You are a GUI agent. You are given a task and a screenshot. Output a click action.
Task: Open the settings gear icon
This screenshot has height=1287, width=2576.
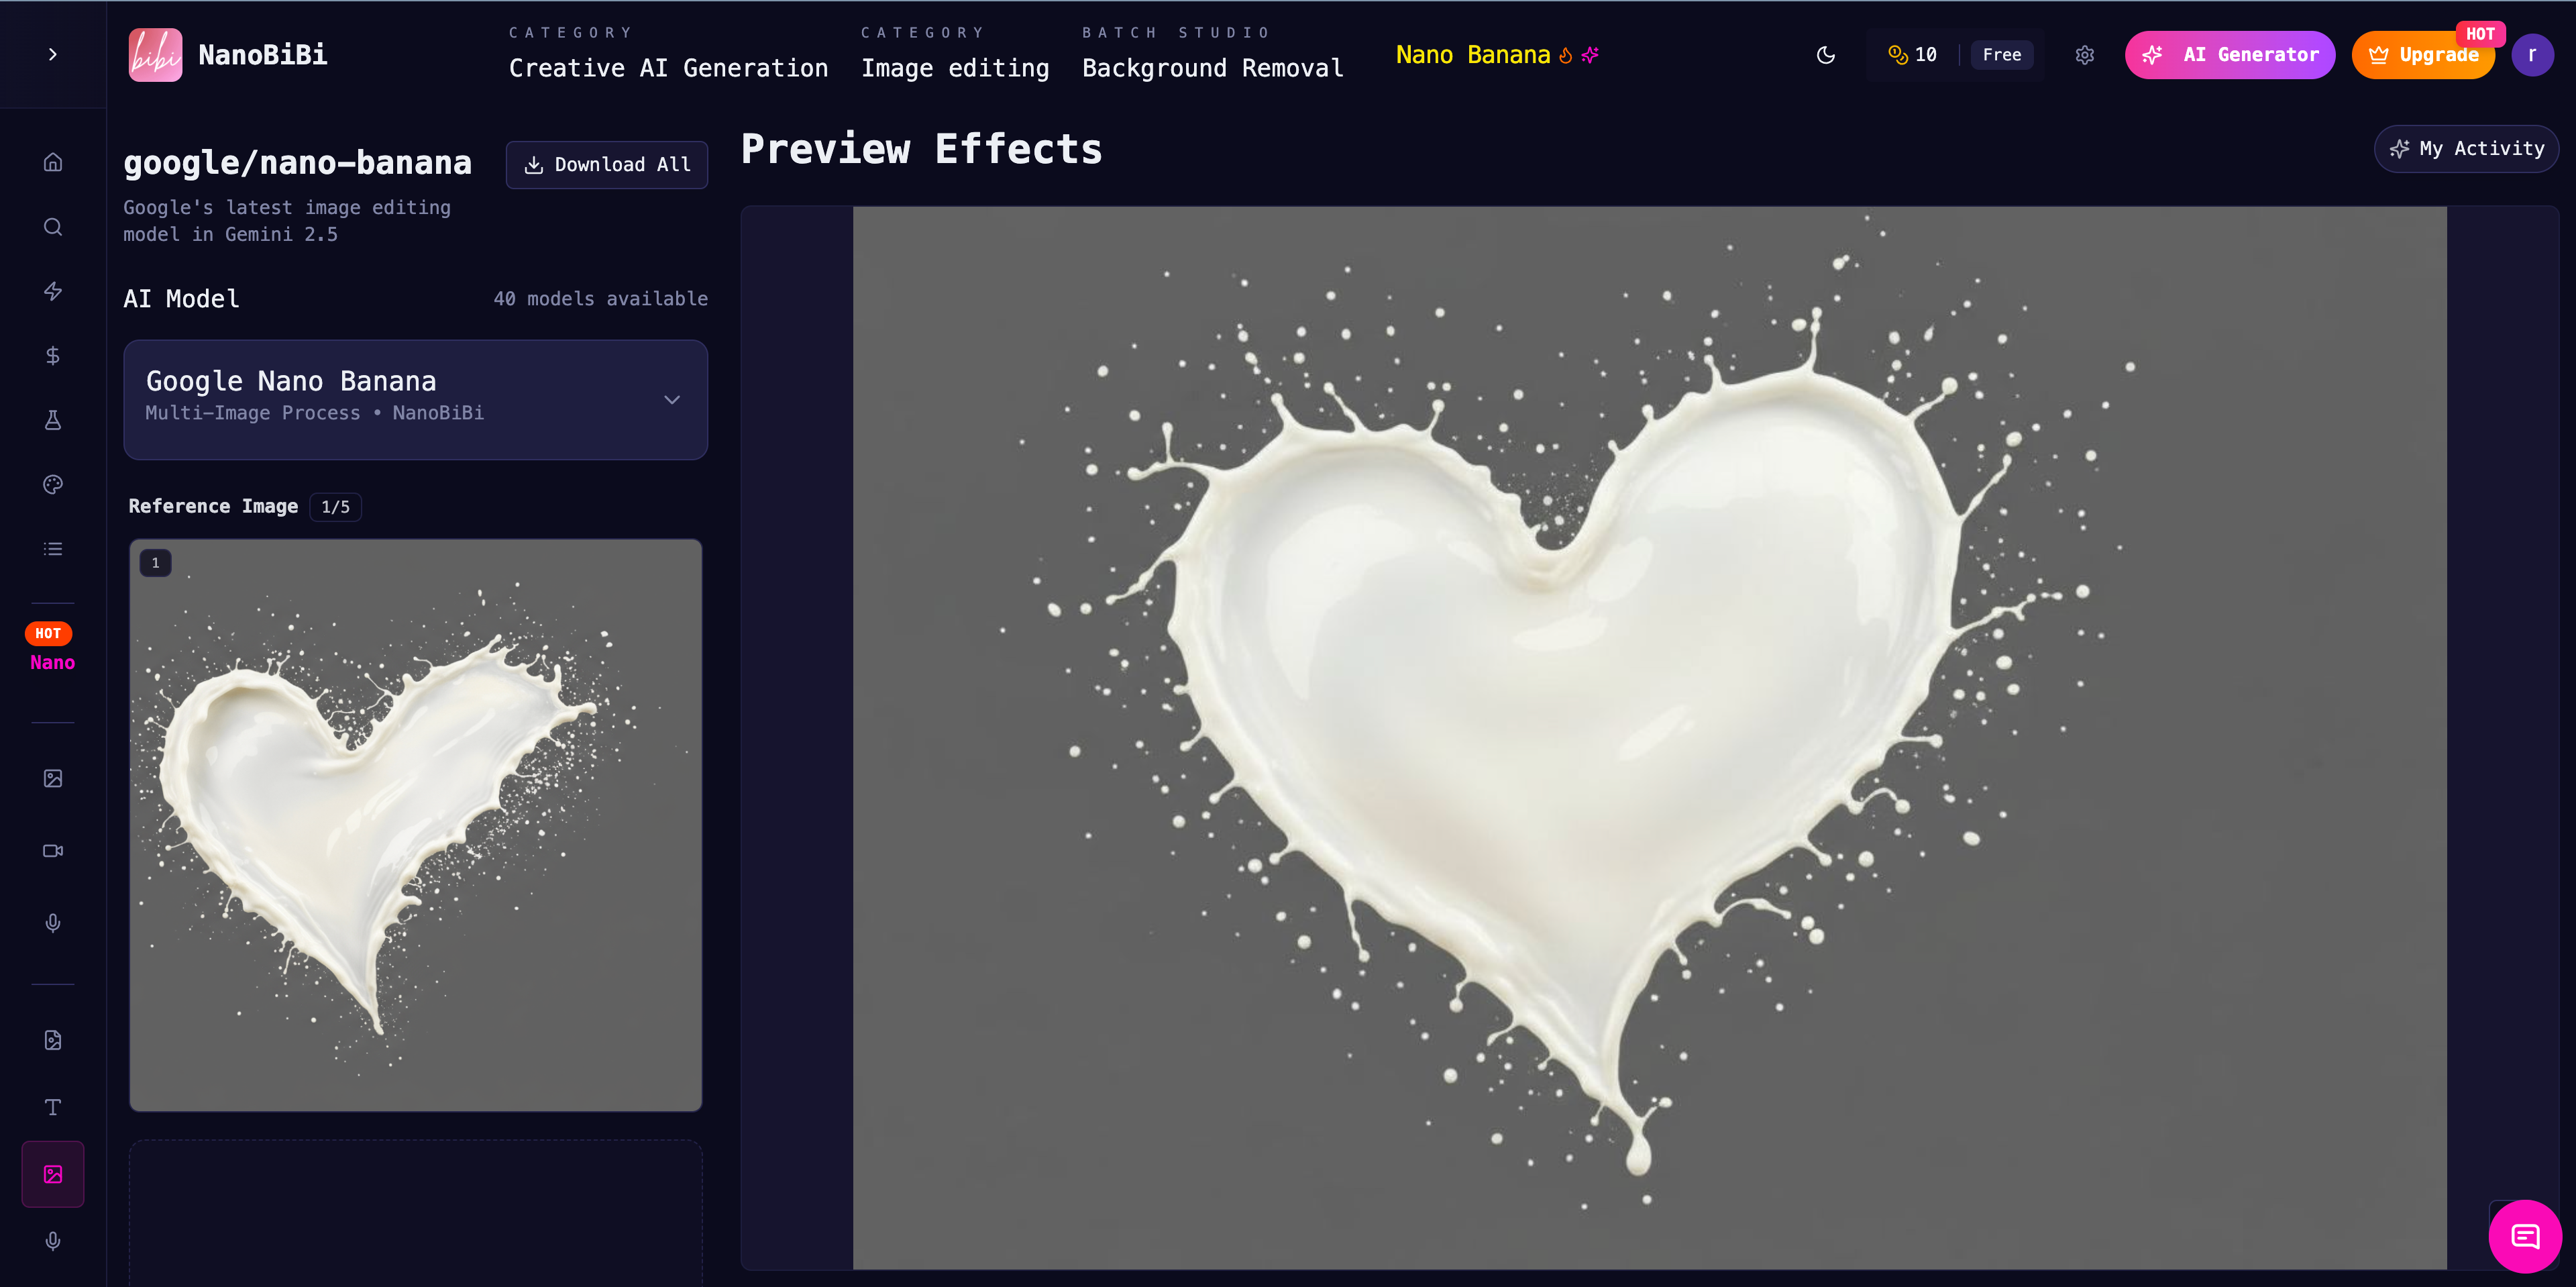click(x=2084, y=55)
